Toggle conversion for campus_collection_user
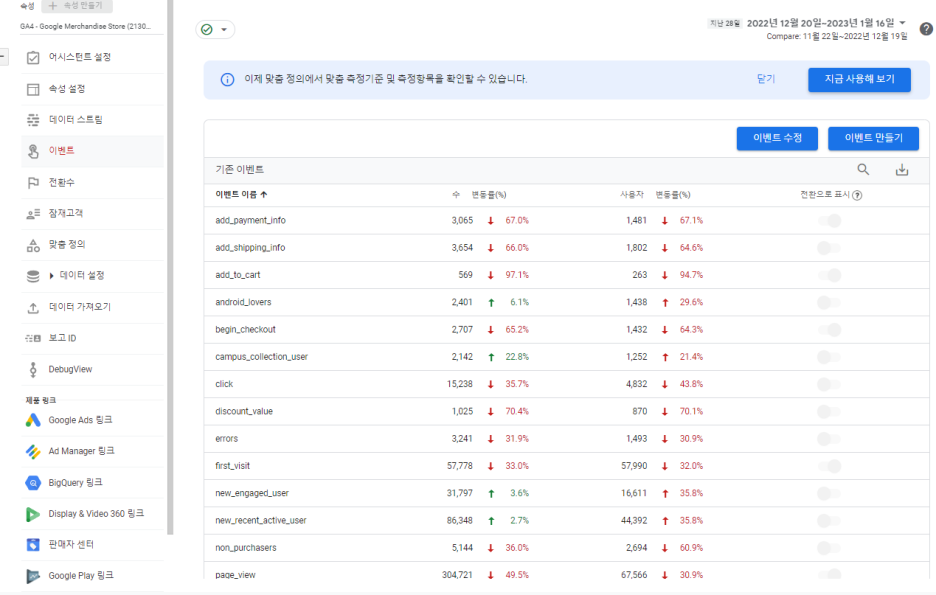The image size is (936, 595). 829,357
